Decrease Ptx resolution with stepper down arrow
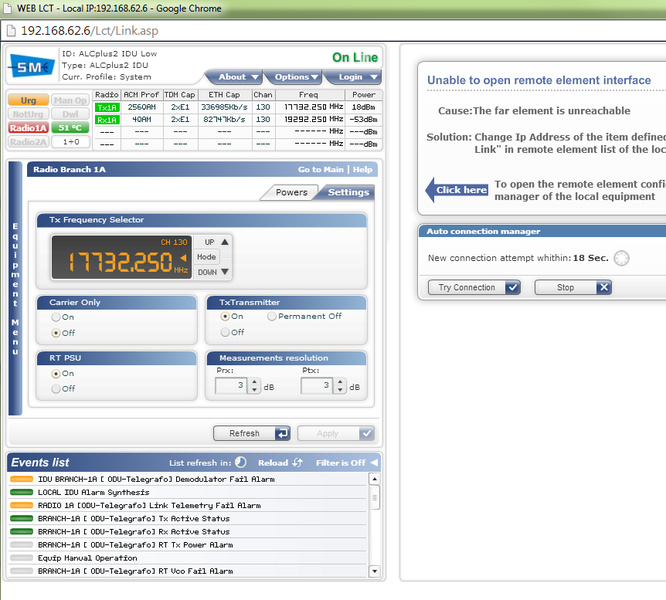The width and height of the screenshot is (666, 600). click(340, 390)
